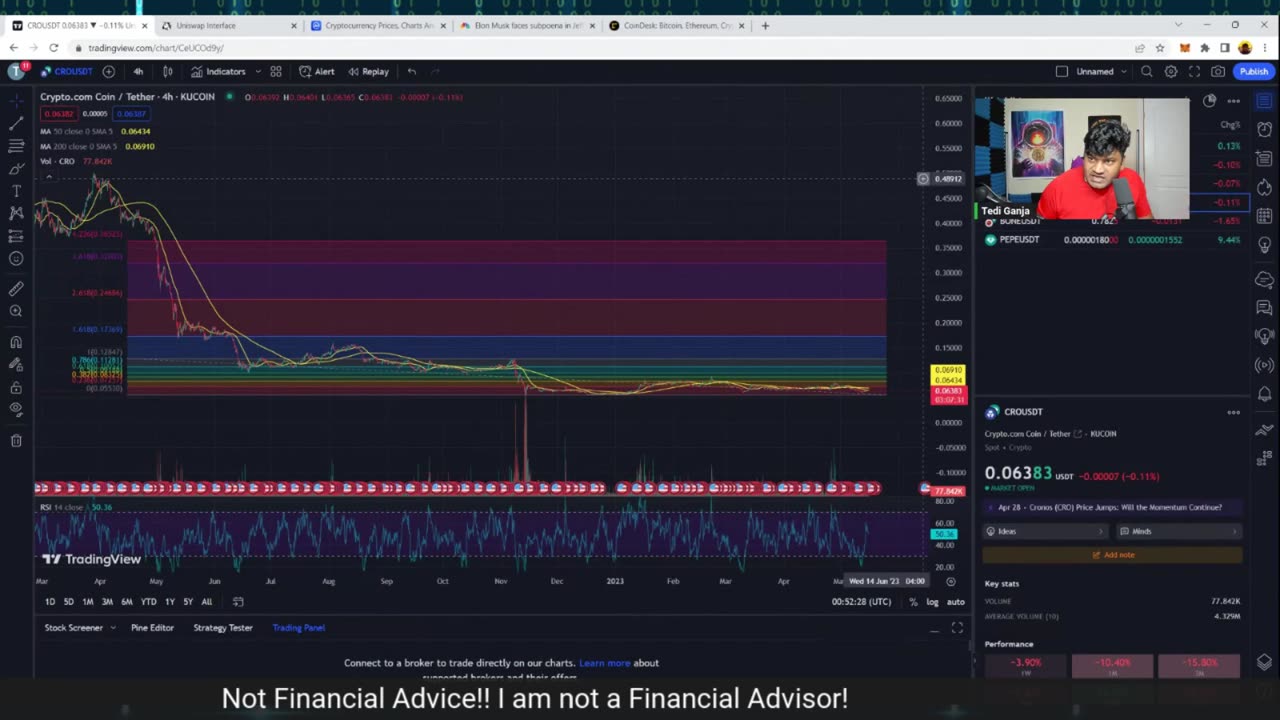Open the patterns tool group
This screenshot has height=720, width=1280.
pyautogui.click(x=16, y=213)
